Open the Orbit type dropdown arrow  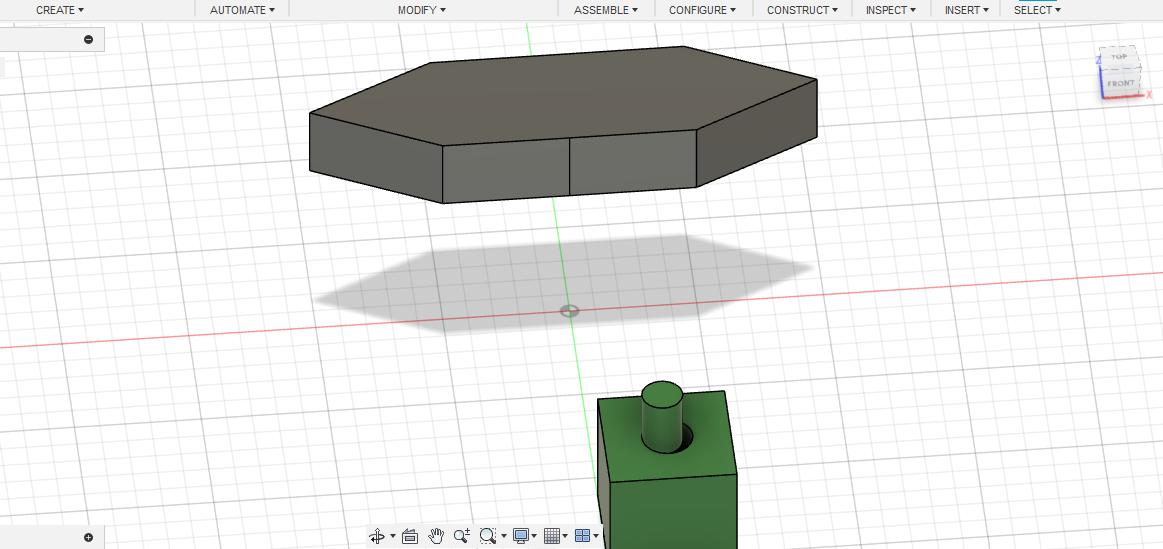tap(392, 536)
